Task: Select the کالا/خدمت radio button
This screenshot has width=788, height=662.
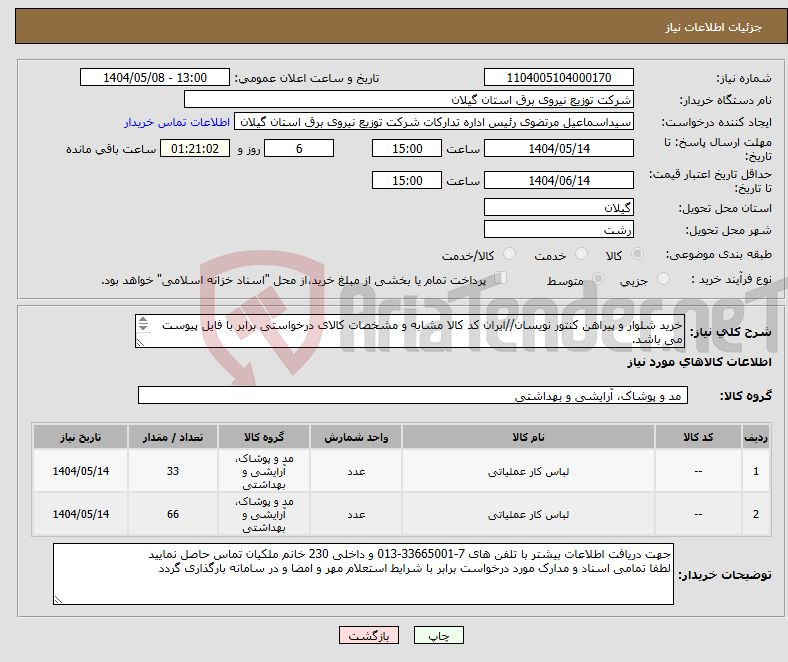Action: [x=509, y=256]
